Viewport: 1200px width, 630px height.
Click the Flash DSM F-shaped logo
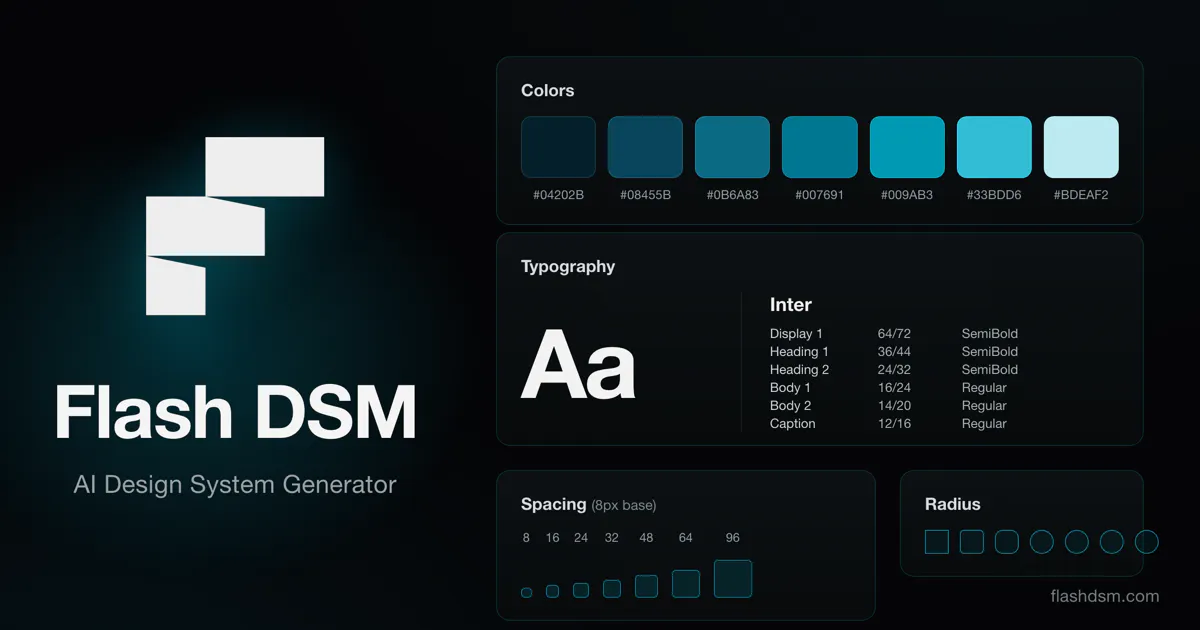point(235,226)
